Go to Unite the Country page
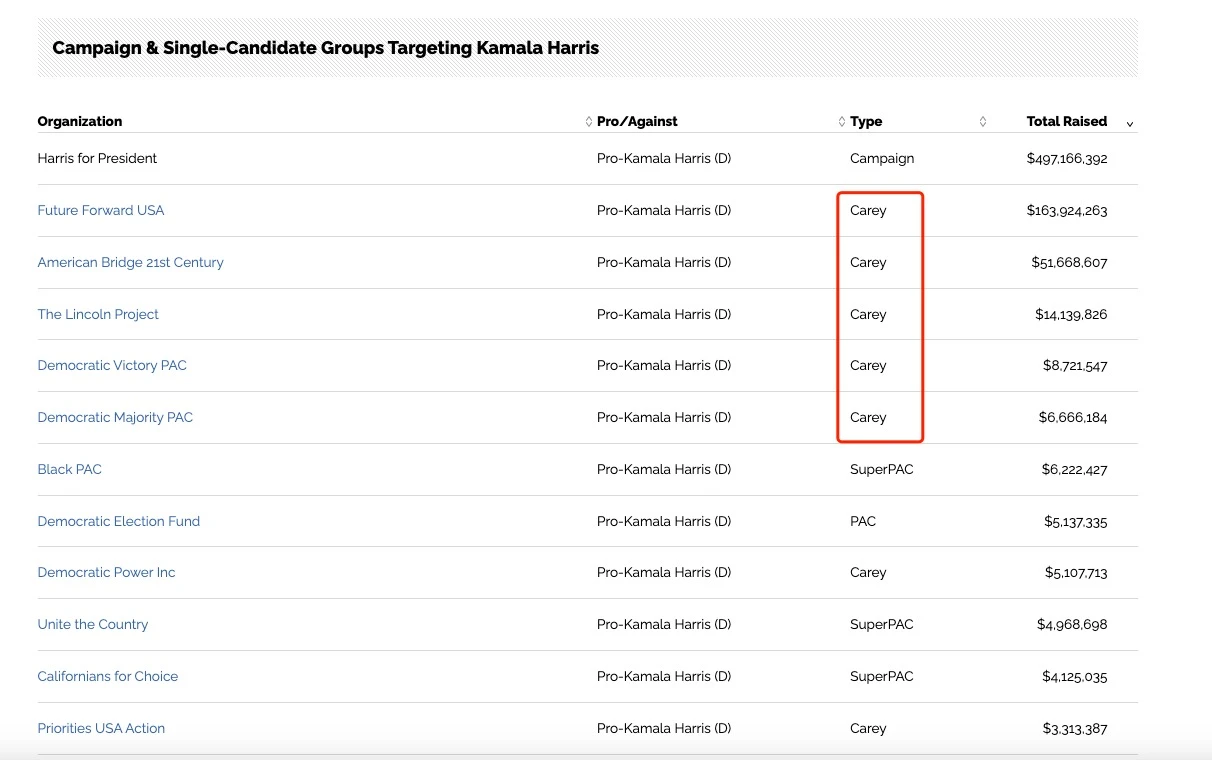1212x760 pixels. (93, 625)
